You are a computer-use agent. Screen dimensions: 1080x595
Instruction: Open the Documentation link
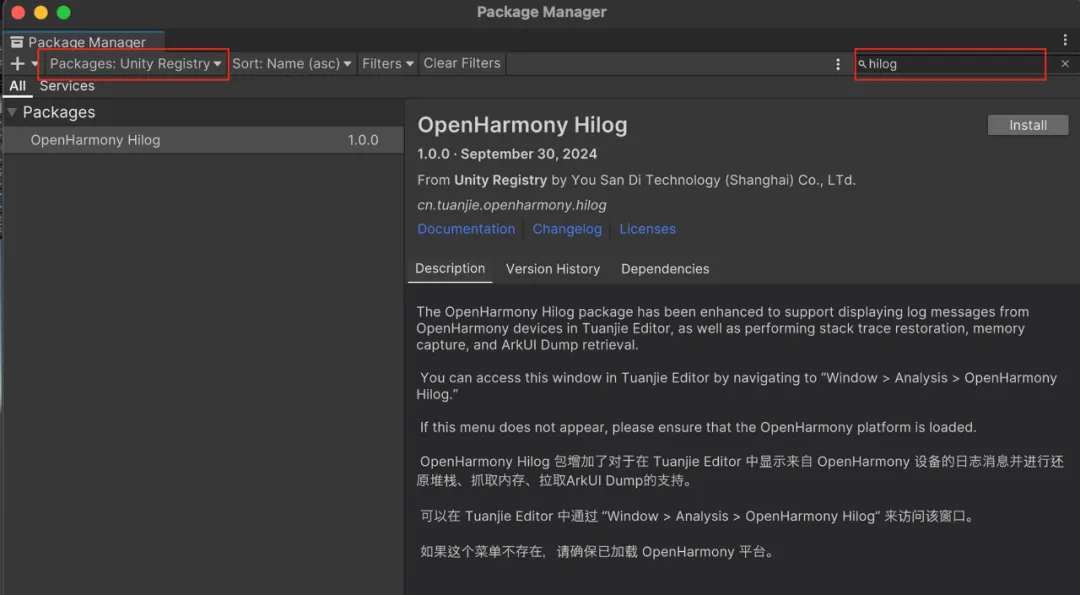(466, 229)
